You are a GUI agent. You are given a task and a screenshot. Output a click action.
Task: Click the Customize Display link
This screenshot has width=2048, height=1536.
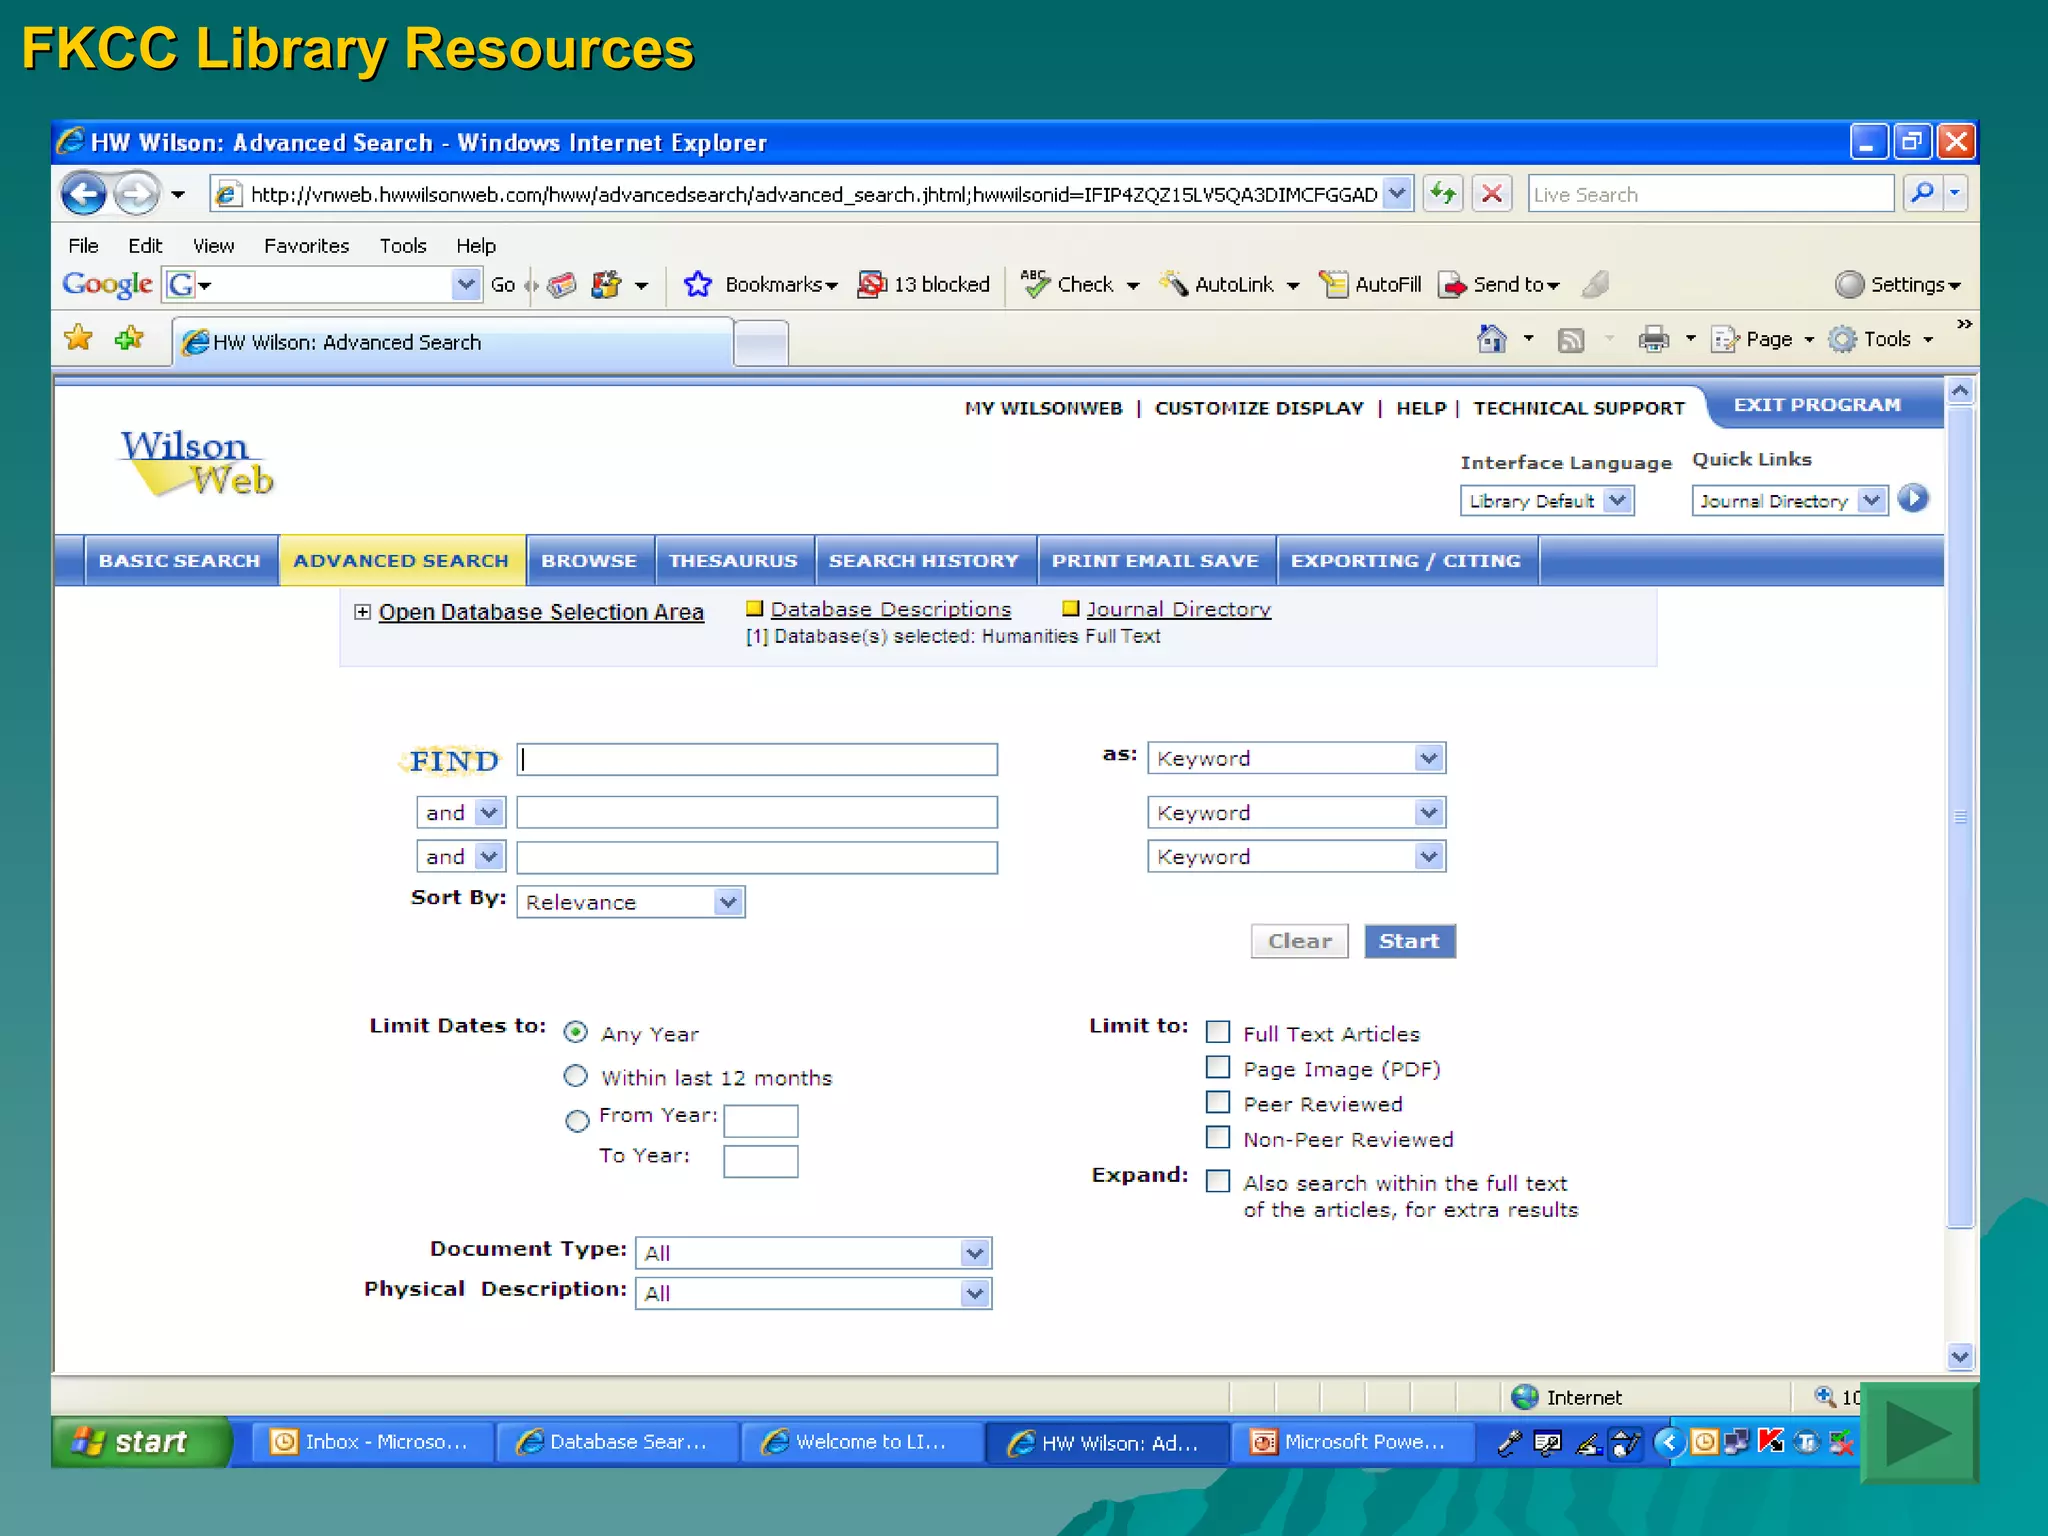[x=1259, y=408]
